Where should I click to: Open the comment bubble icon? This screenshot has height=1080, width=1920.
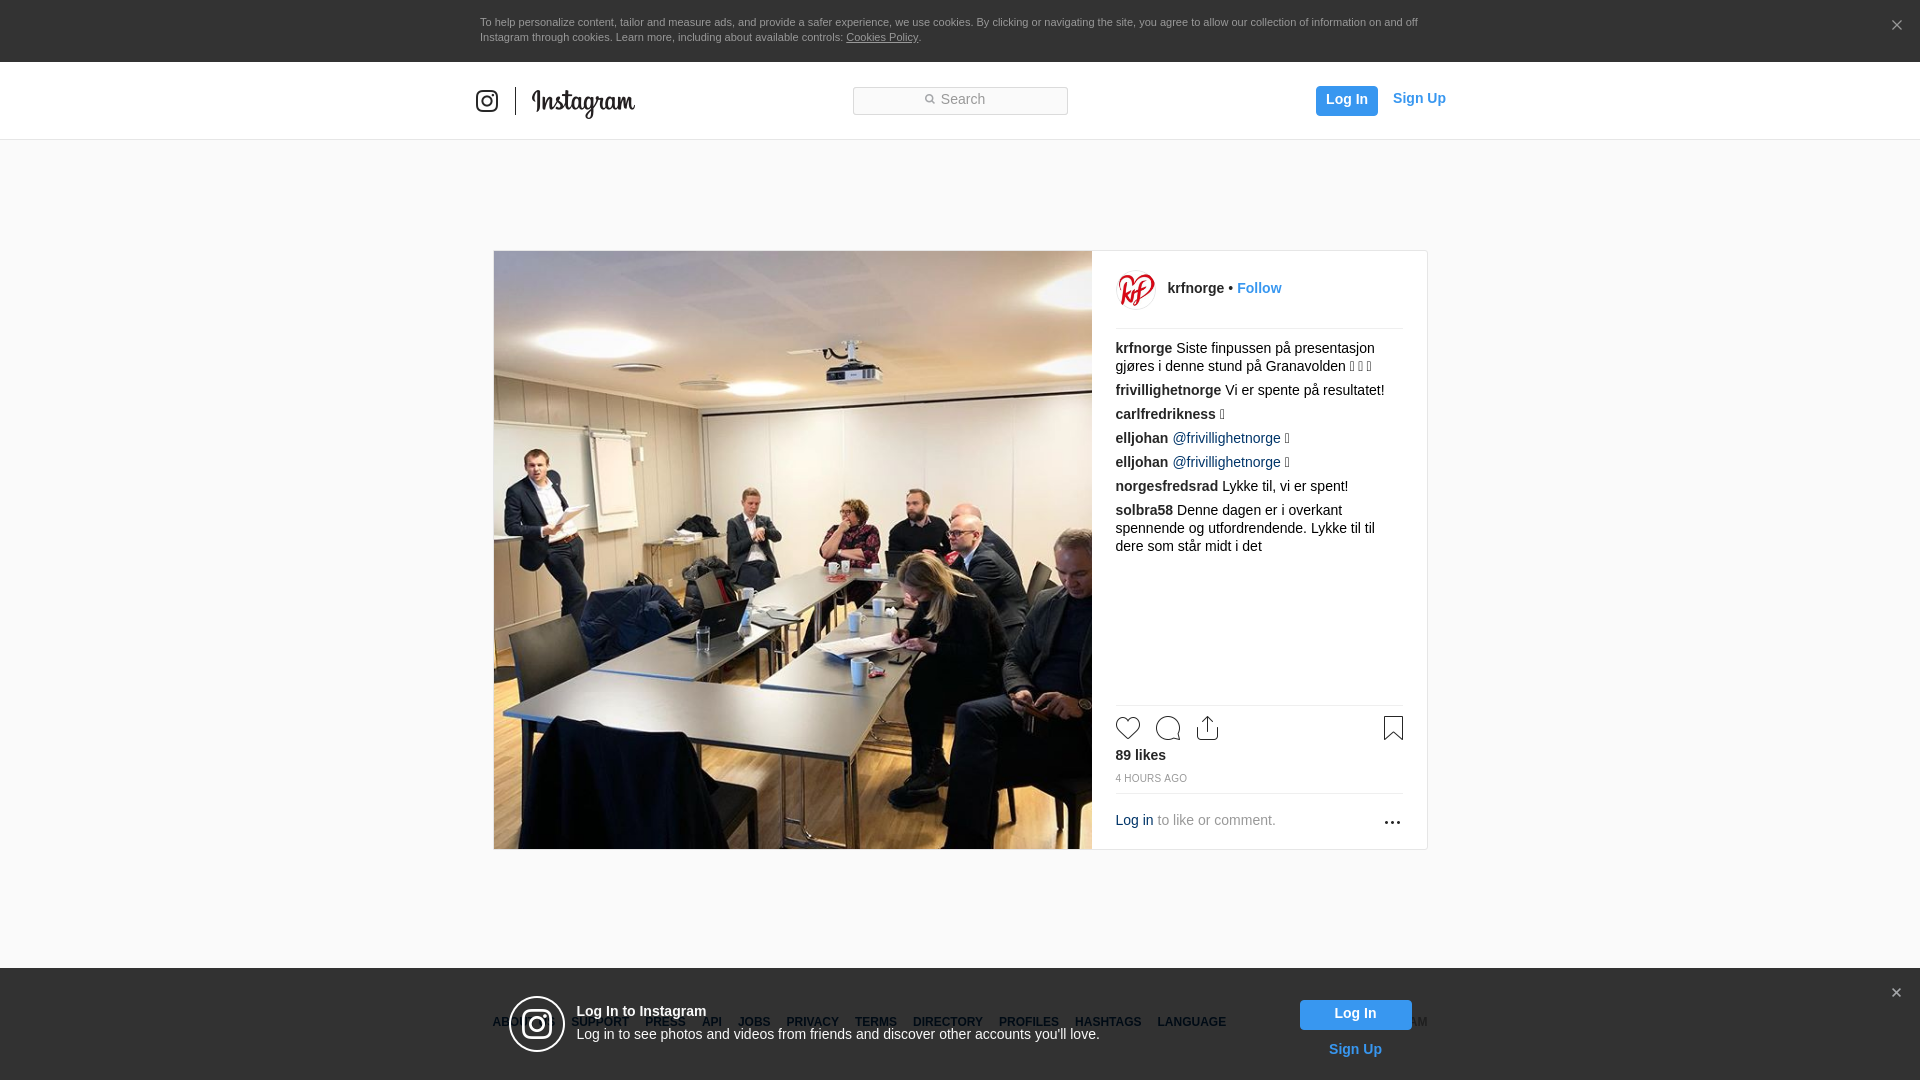click(1168, 728)
